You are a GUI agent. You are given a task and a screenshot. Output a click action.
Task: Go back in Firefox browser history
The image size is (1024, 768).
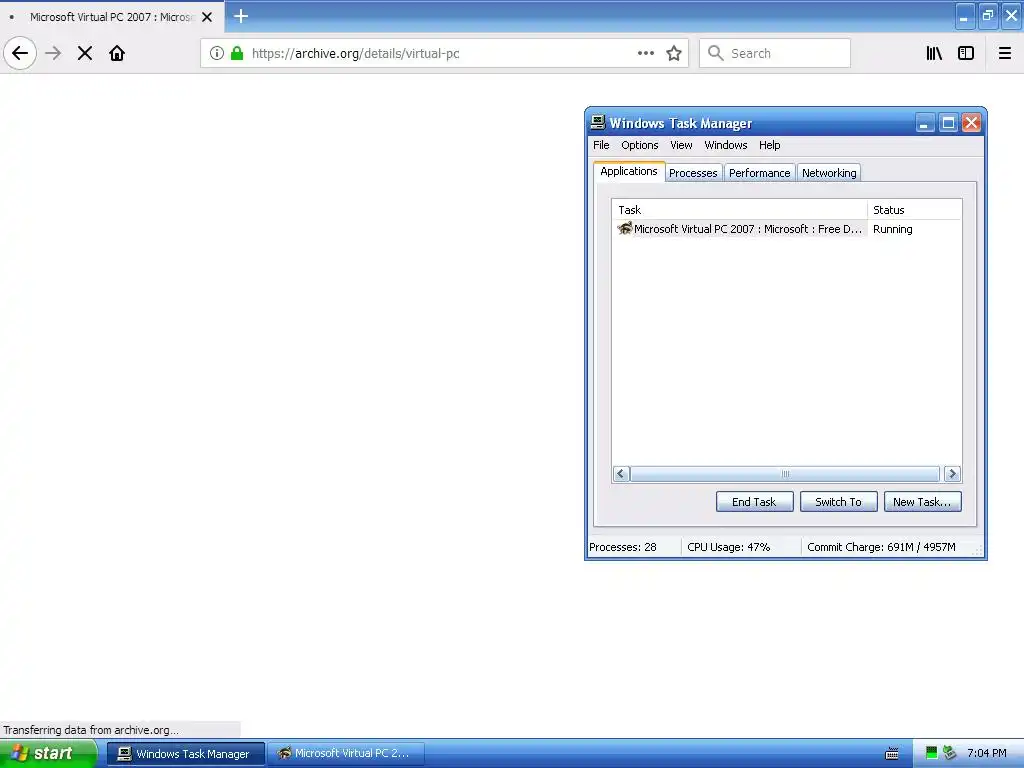(x=20, y=53)
